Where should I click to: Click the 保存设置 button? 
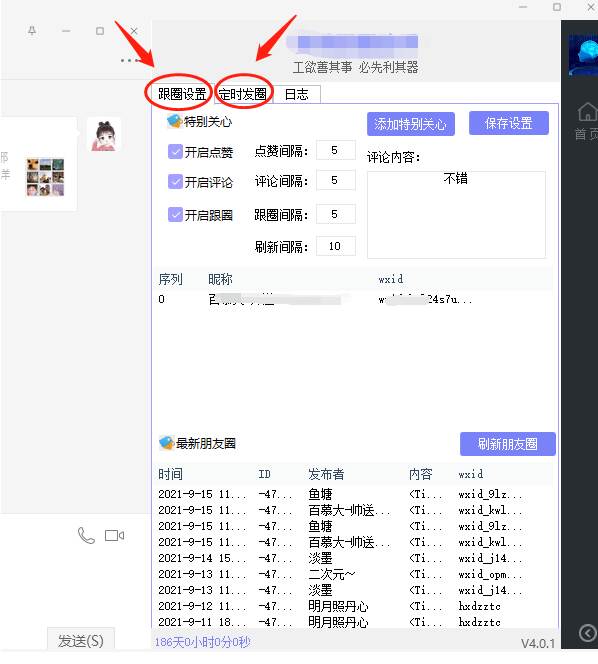click(509, 123)
